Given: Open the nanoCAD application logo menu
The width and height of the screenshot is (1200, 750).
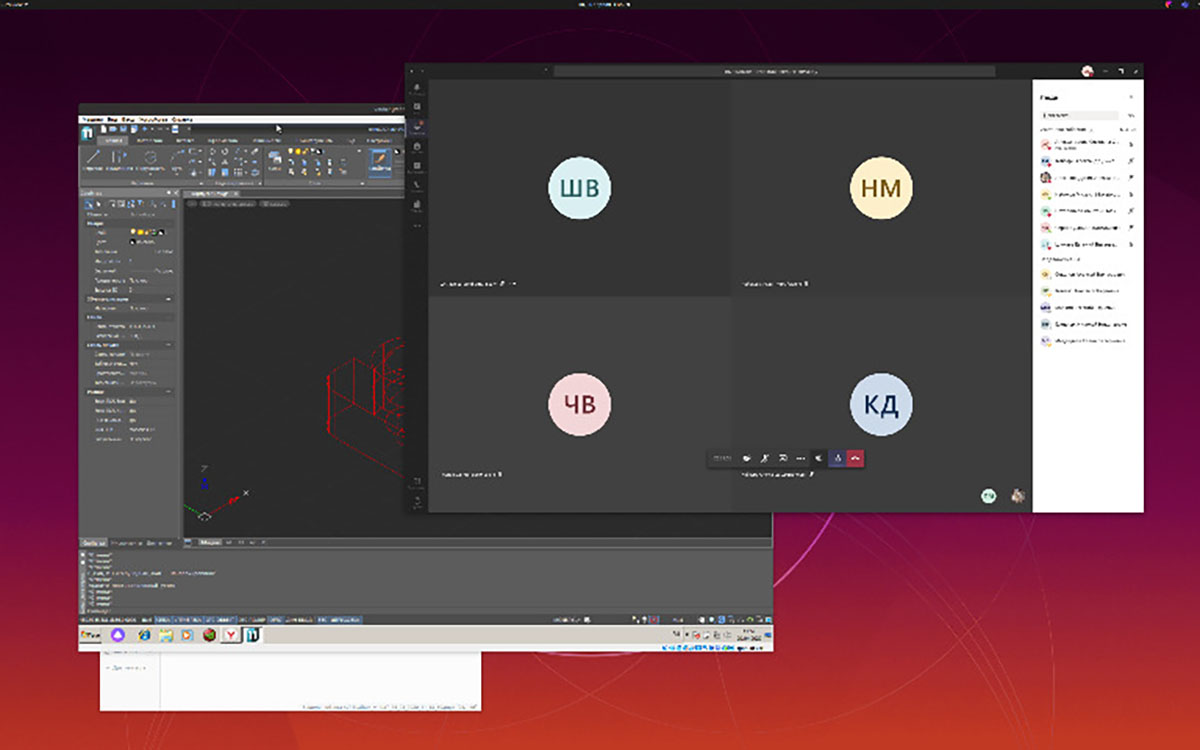Looking at the screenshot, I should 87,134.
